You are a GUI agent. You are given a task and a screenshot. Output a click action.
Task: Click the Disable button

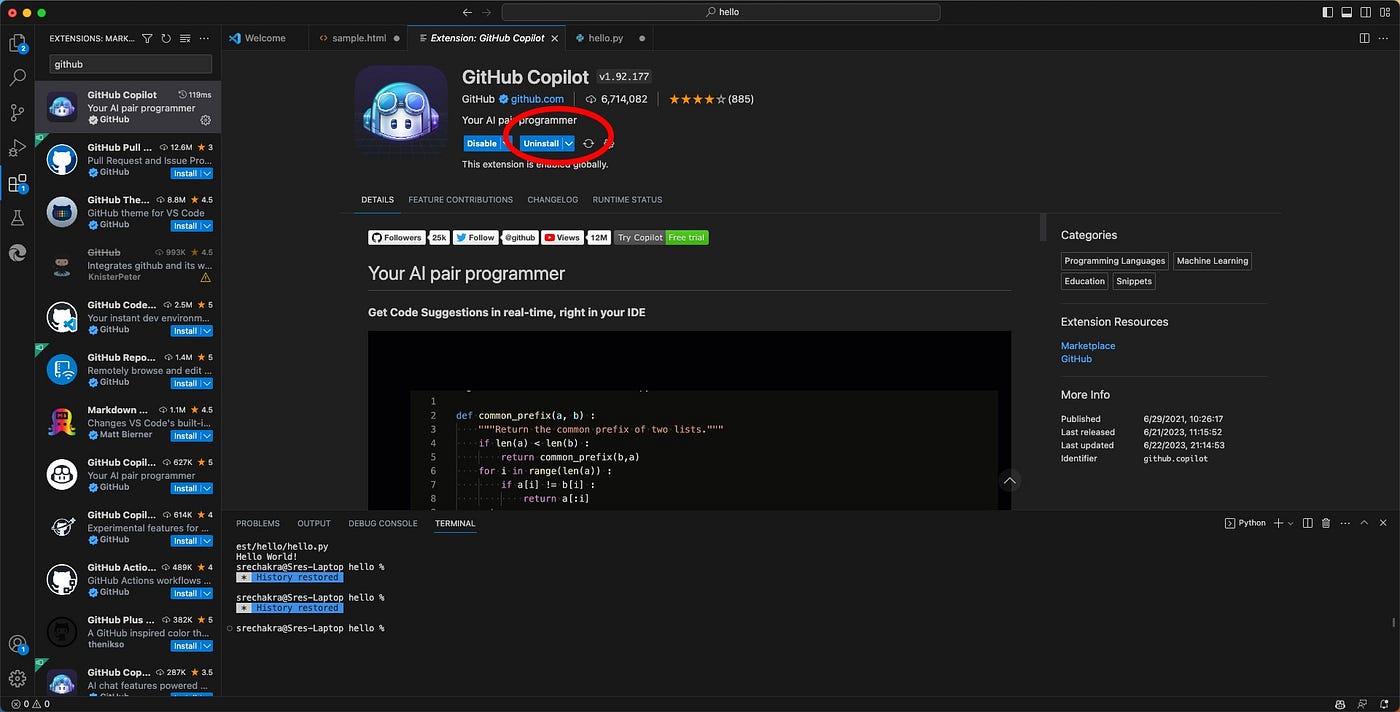pyautogui.click(x=482, y=144)
